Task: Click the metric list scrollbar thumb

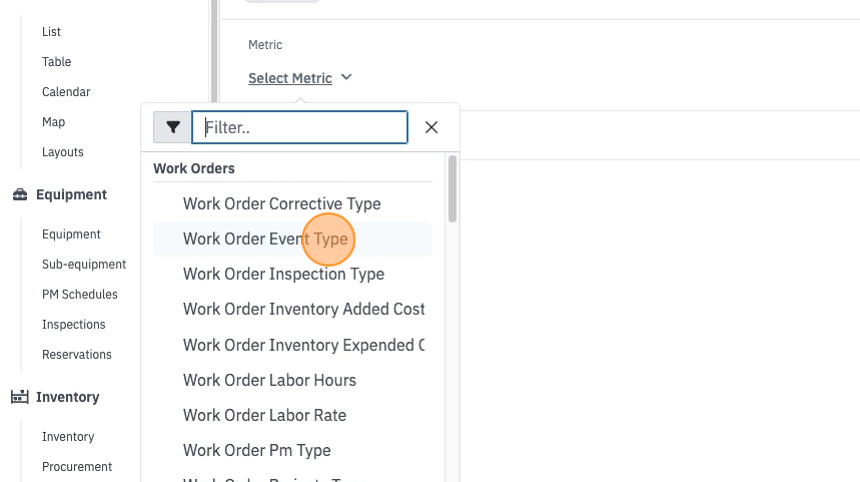Action: 452,189
